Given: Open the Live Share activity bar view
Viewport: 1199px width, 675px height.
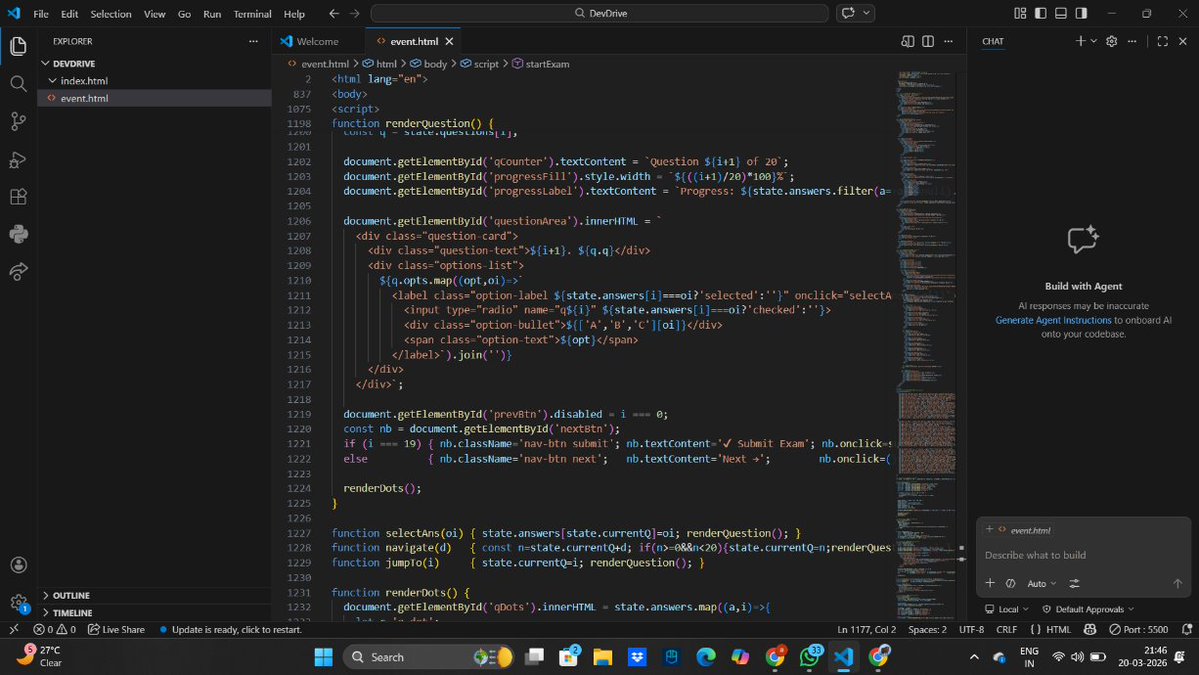Looking at the screenshot, I should (18, 271).
